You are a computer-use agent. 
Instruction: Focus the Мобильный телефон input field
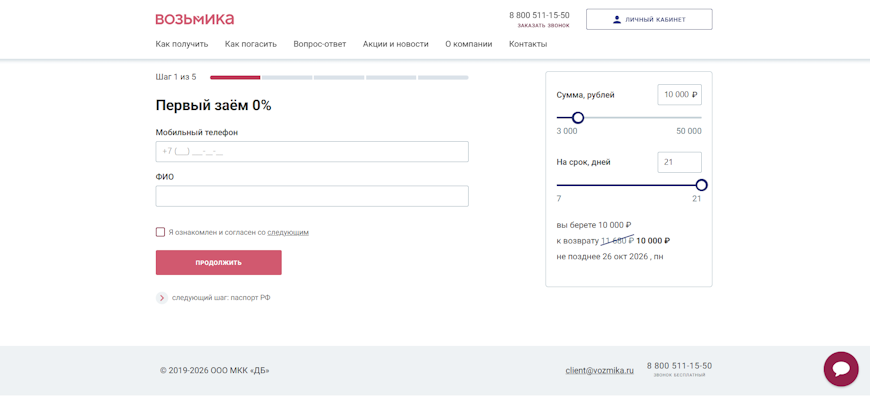312,151
